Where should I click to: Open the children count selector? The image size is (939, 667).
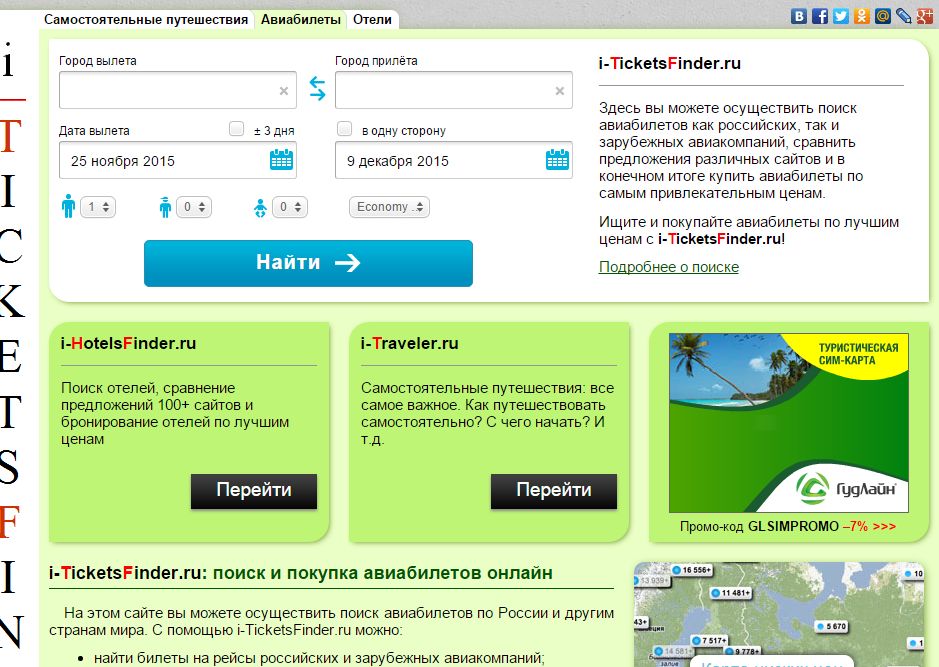pos(194,207)
